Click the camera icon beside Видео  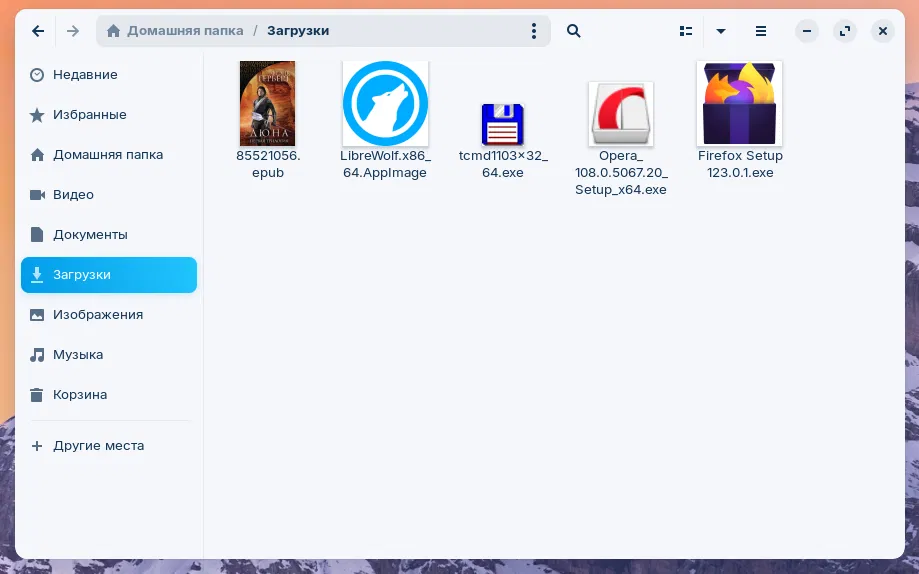point(37,195)
